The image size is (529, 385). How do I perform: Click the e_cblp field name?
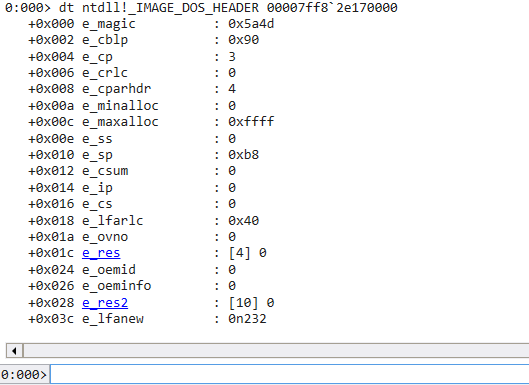tap(105, 40)
